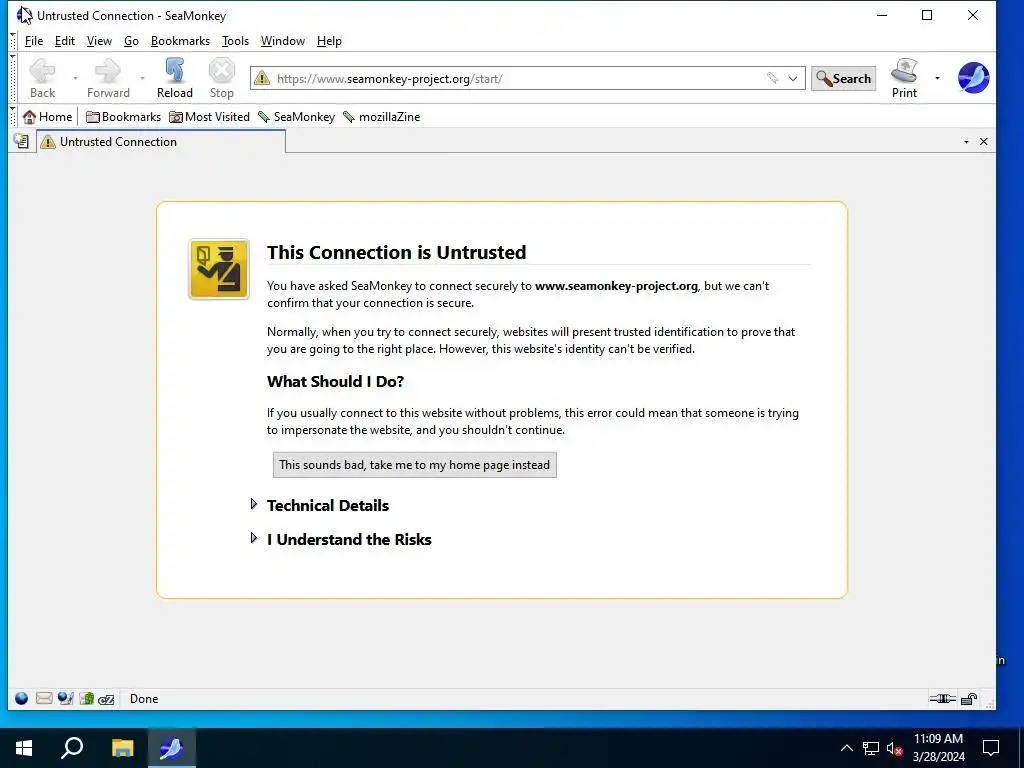
Task: Close the current tab
Action: (984, 142)
